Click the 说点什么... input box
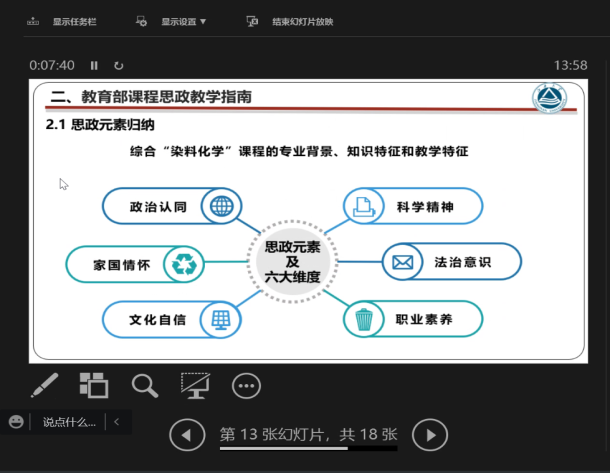Viewport: 610px width, 473px height. pos(68,422)
